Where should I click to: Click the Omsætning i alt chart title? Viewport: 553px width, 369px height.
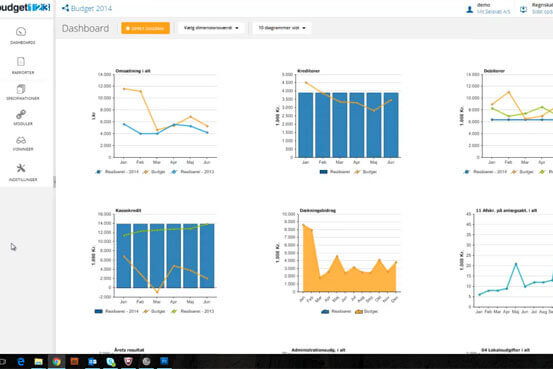(x=133, y=71)
